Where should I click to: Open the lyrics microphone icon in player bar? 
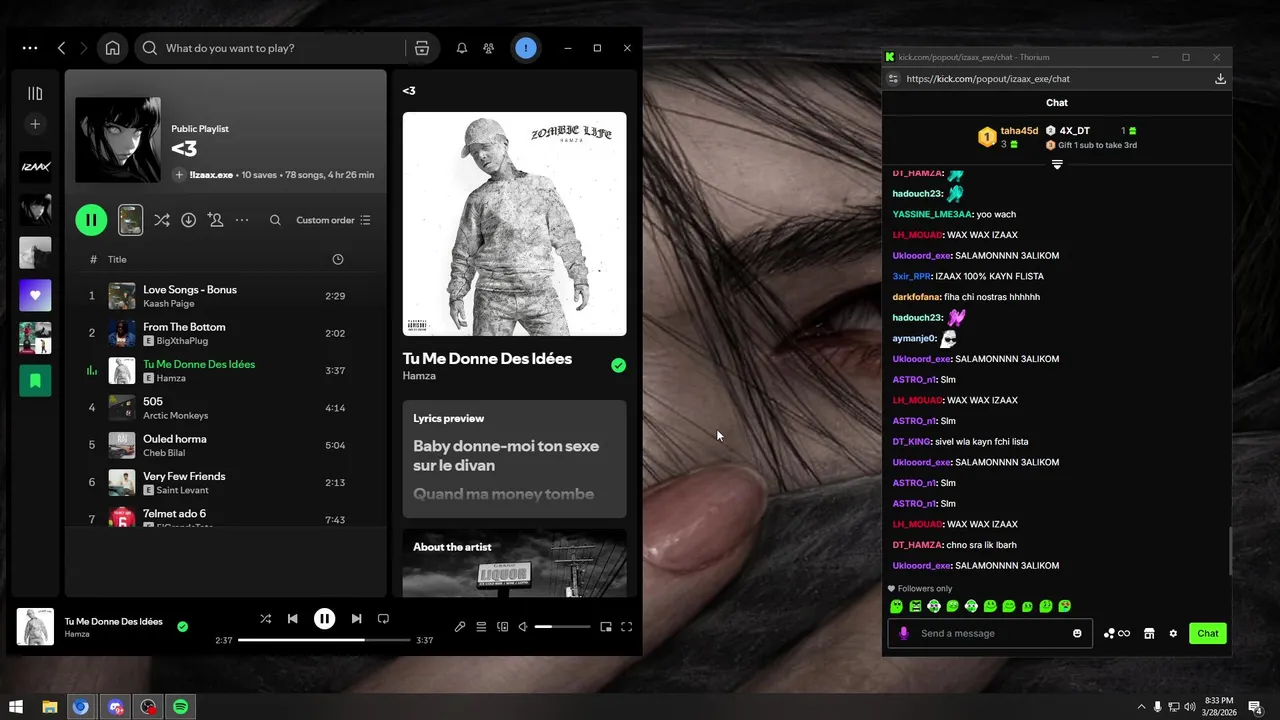(460, 627)
